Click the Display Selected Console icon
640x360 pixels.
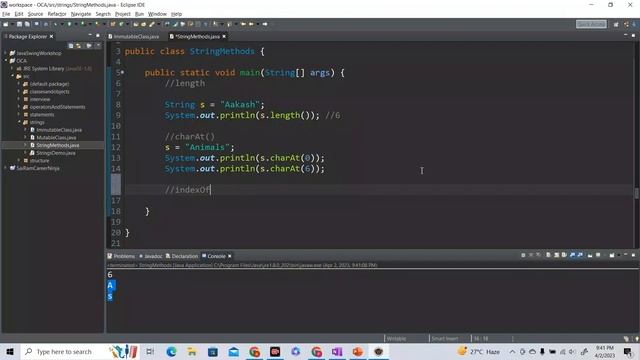(x=598, y=255)
